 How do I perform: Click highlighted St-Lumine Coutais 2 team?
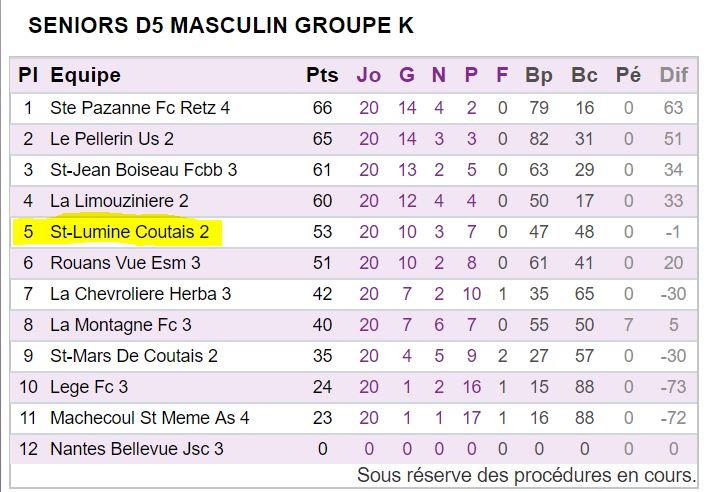click(130, 232)
